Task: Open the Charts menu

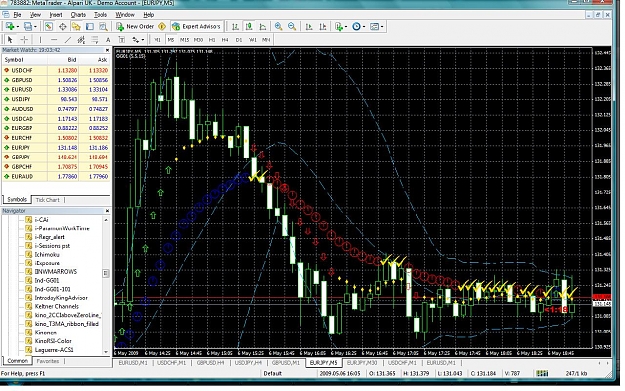Action: (78, 15)
